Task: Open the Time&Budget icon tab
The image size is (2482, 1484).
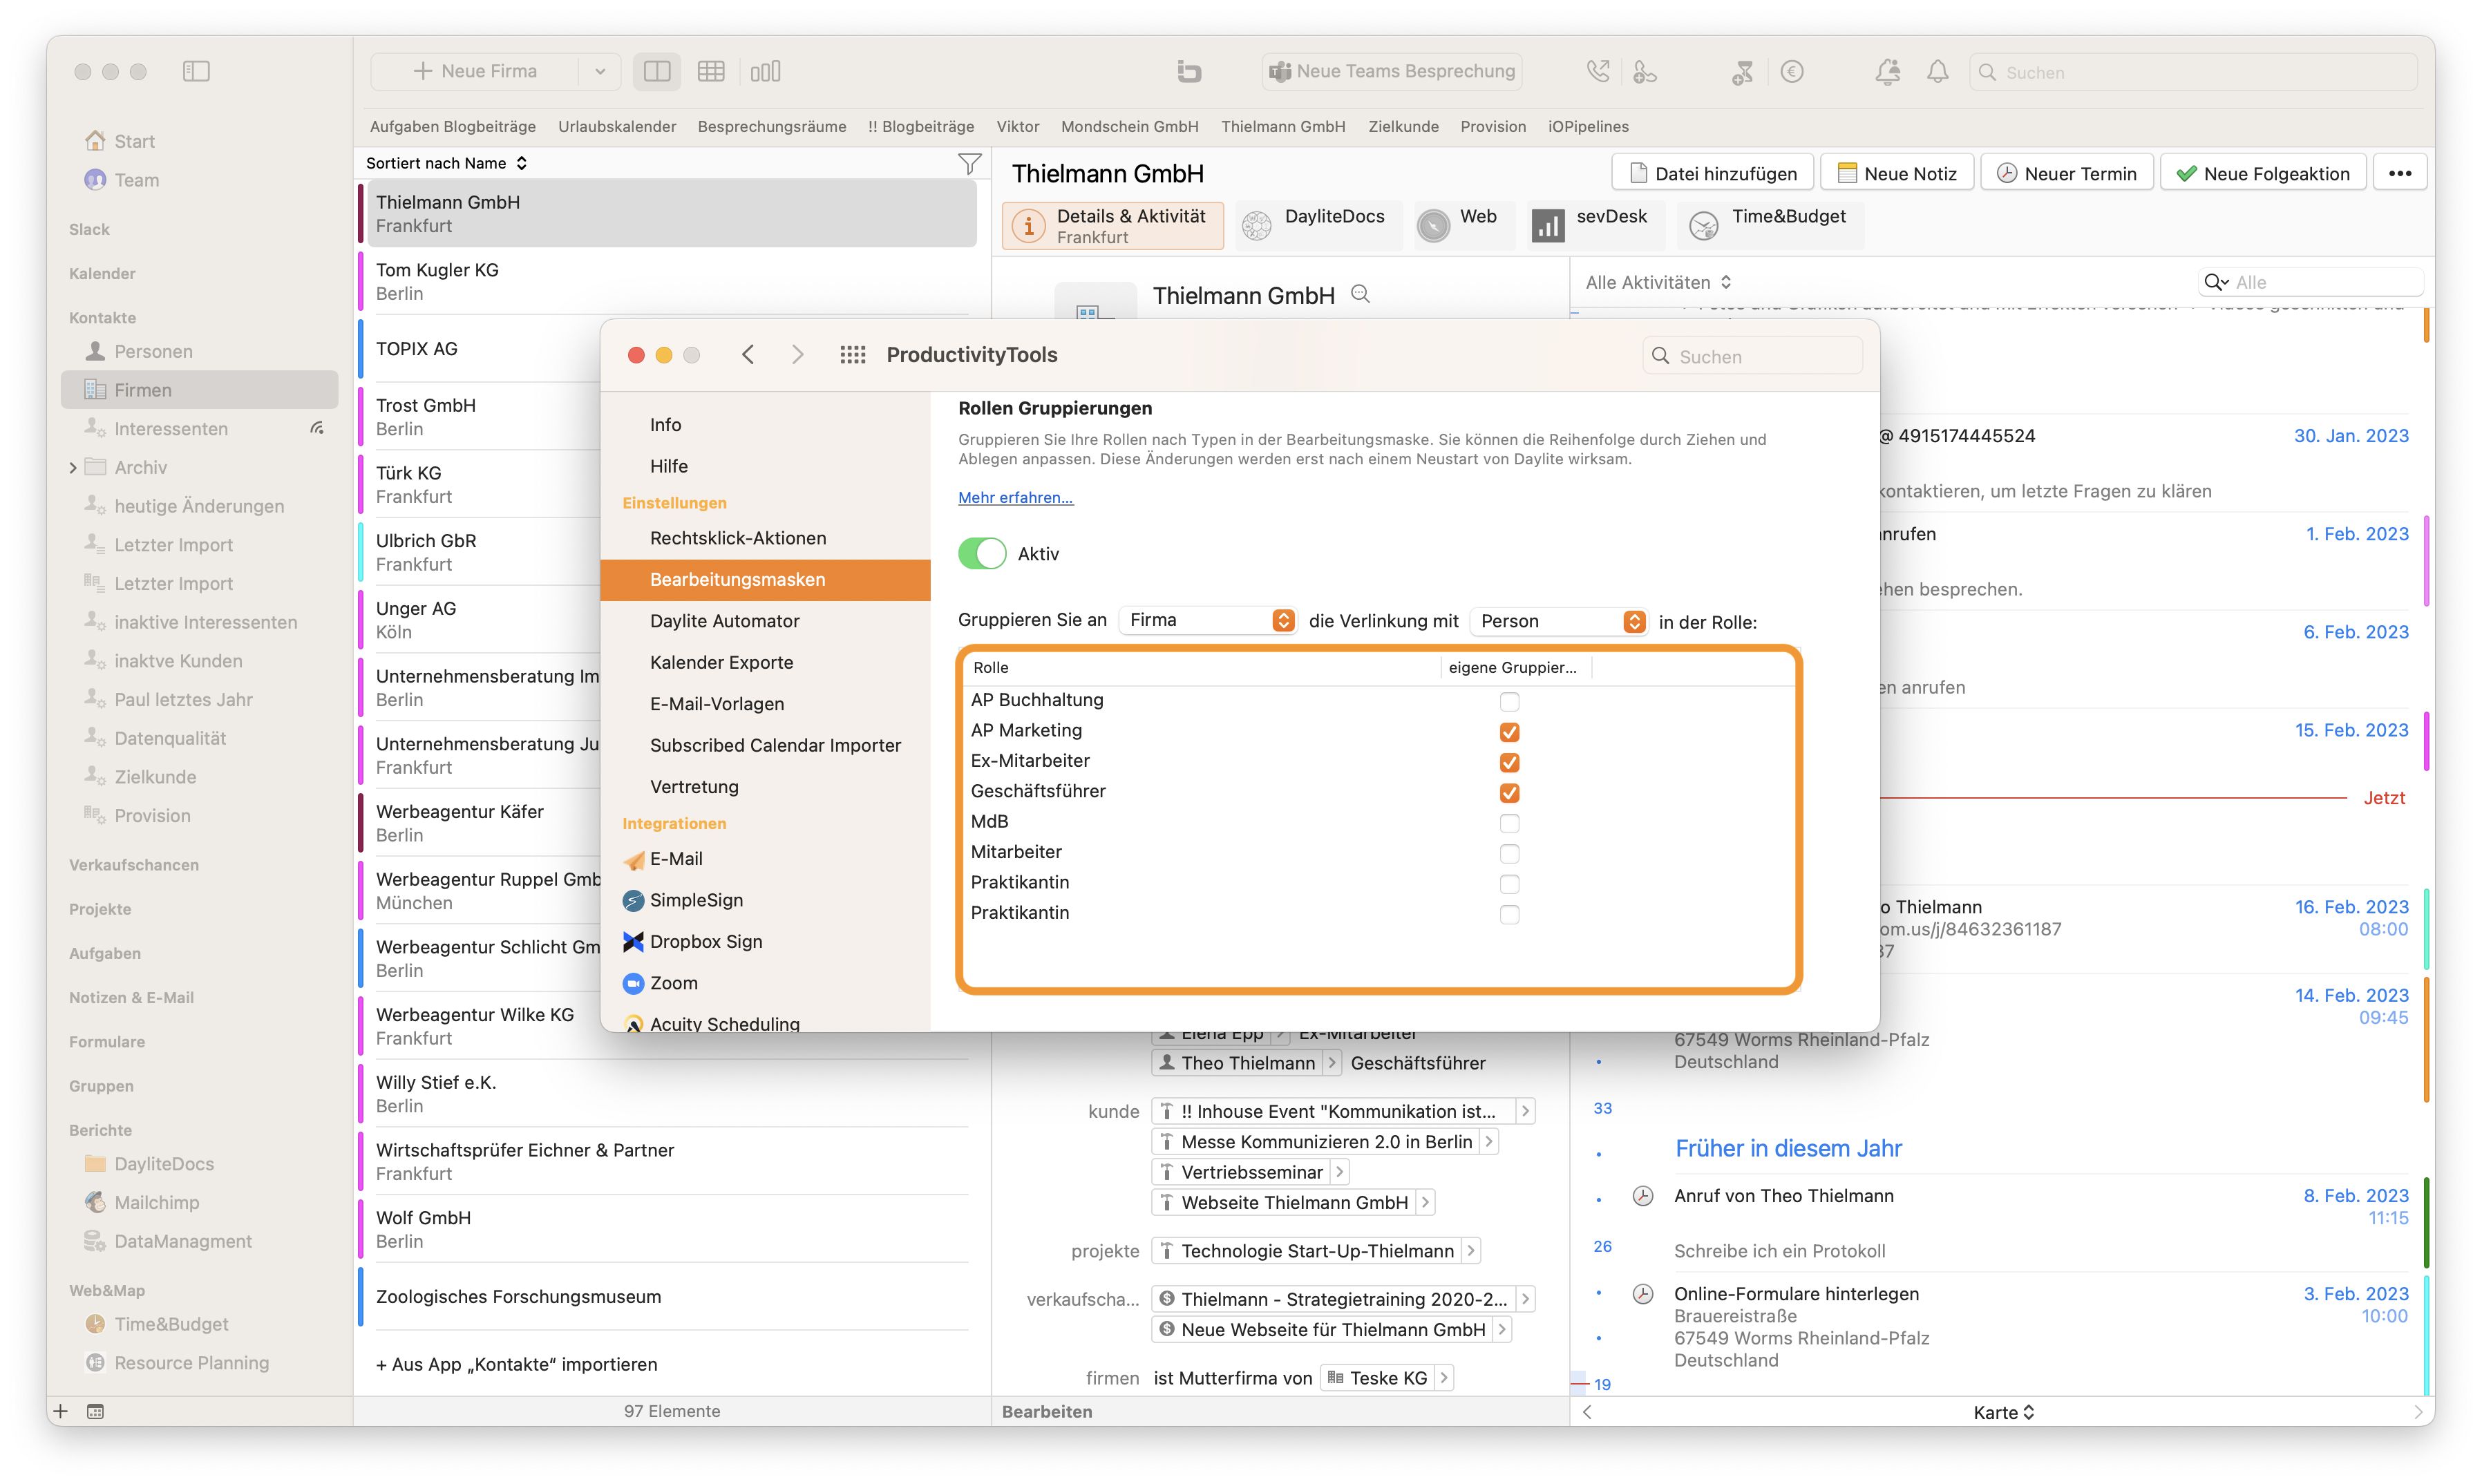Action: 1704,226
